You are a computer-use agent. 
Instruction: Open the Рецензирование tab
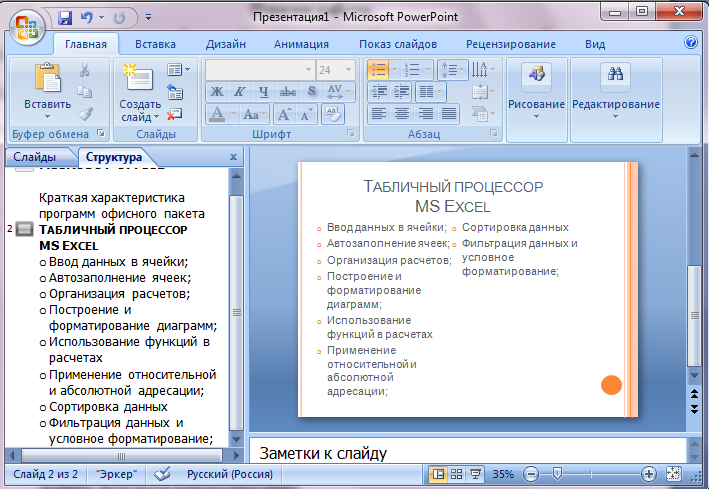[510, 44]
